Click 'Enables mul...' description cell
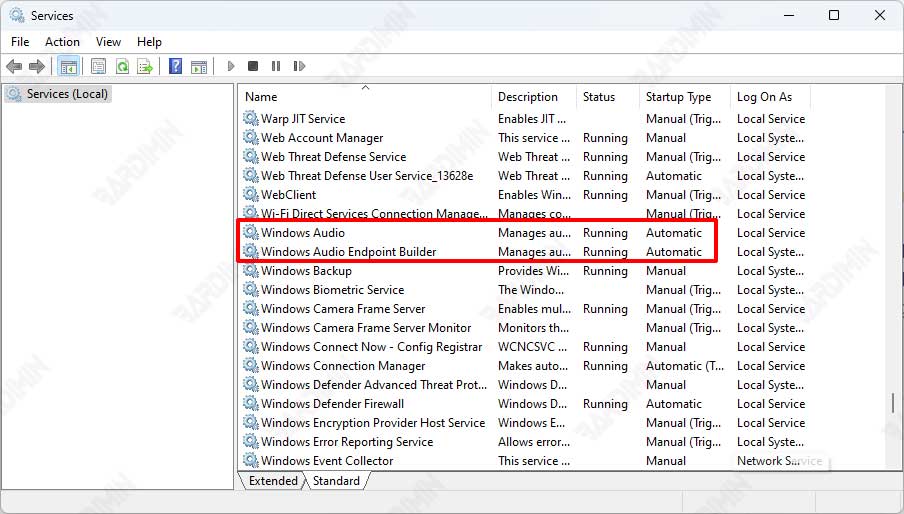Image resolution: width=904 pixels, height=514 pixels. 534,308
